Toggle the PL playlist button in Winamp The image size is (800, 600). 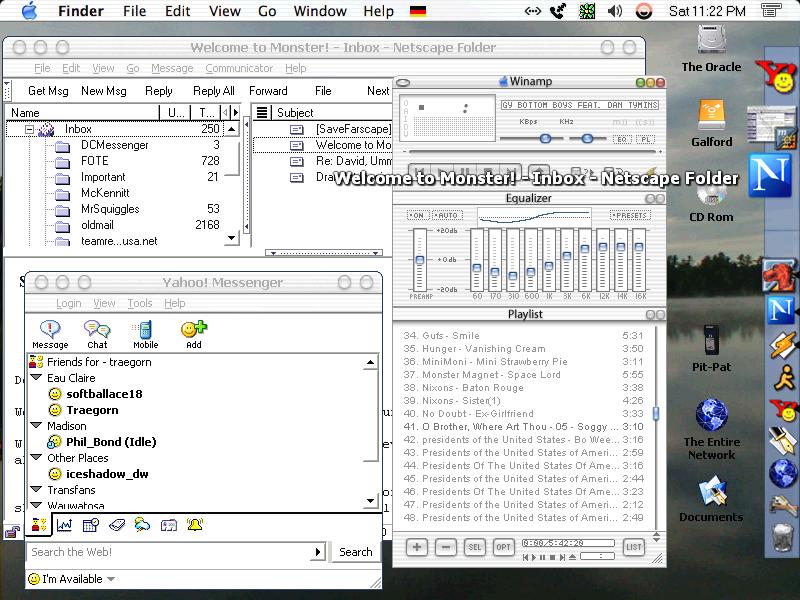[x=645, y=139]
